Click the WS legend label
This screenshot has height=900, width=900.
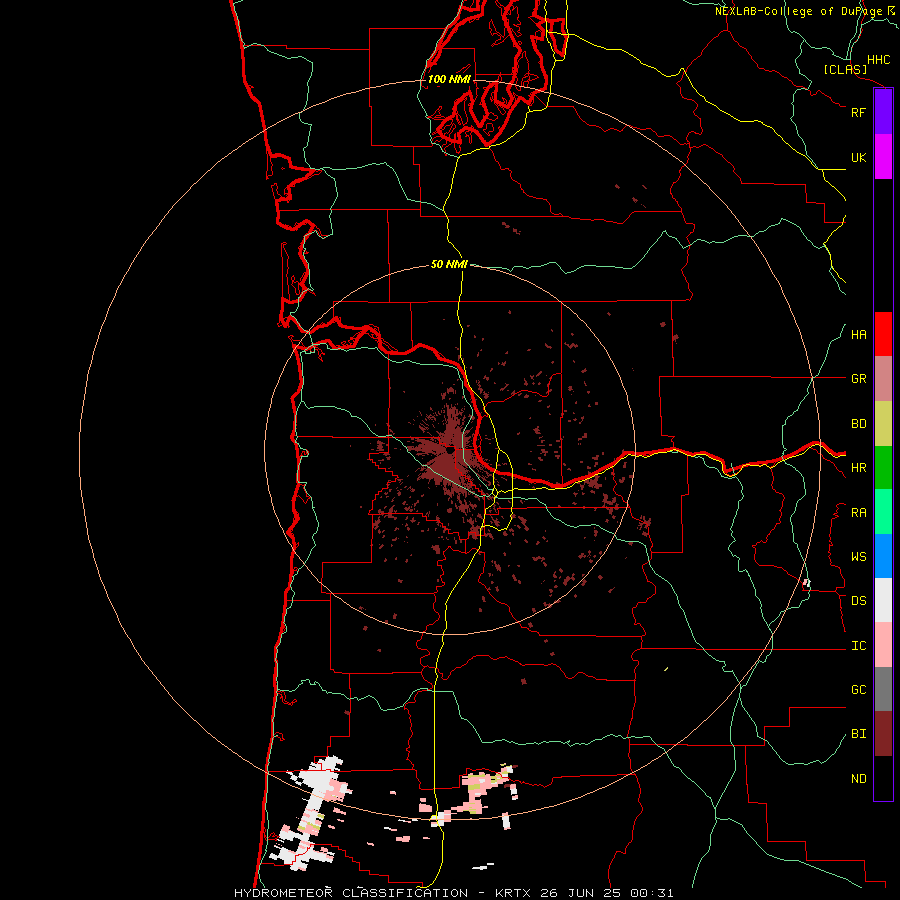[x=858, y=557]
